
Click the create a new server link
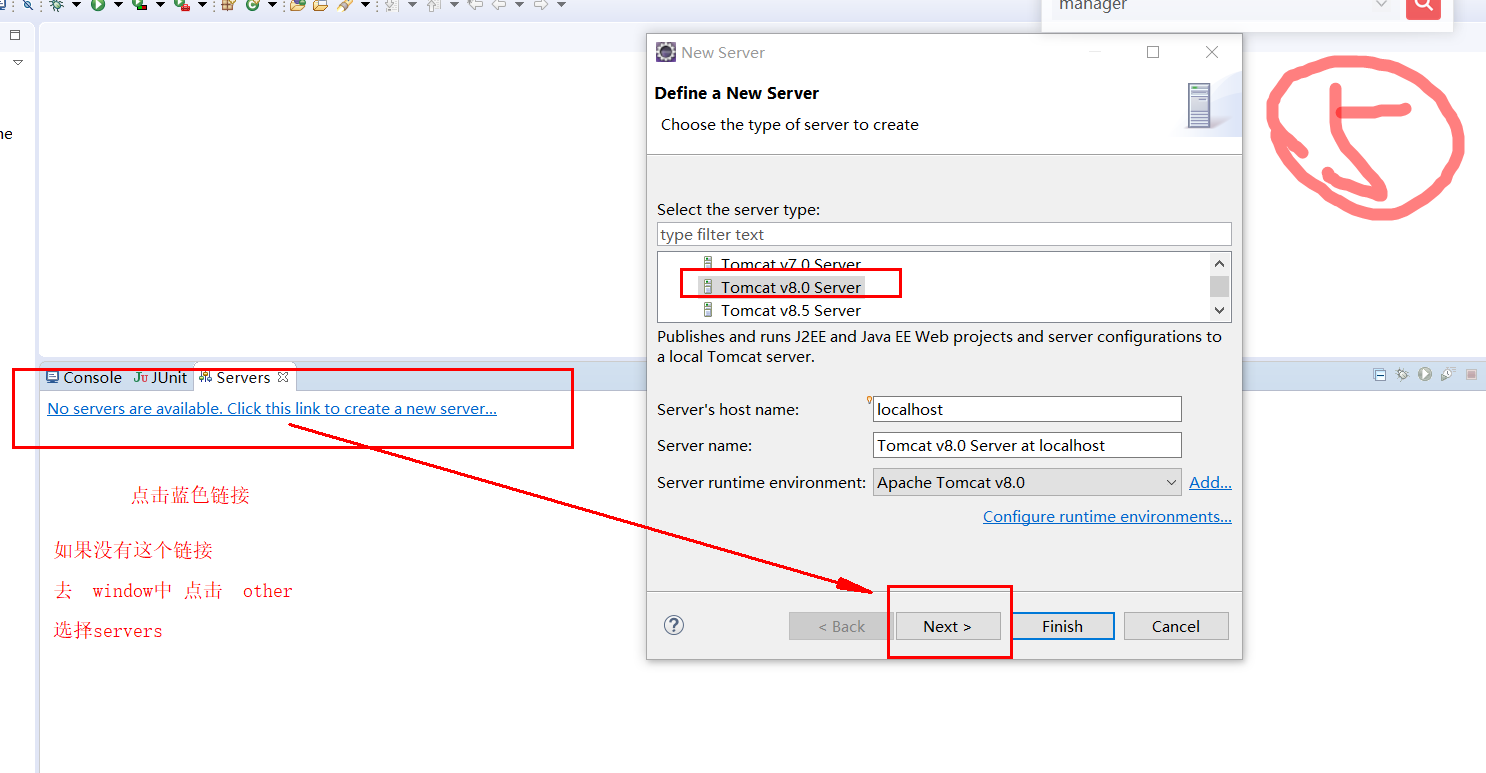click(x=272, y=408)
